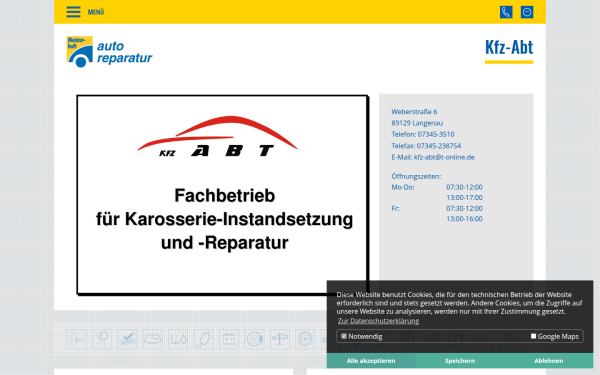
Task: Click Alle akzeptieren button
Action: click(371, 361)
